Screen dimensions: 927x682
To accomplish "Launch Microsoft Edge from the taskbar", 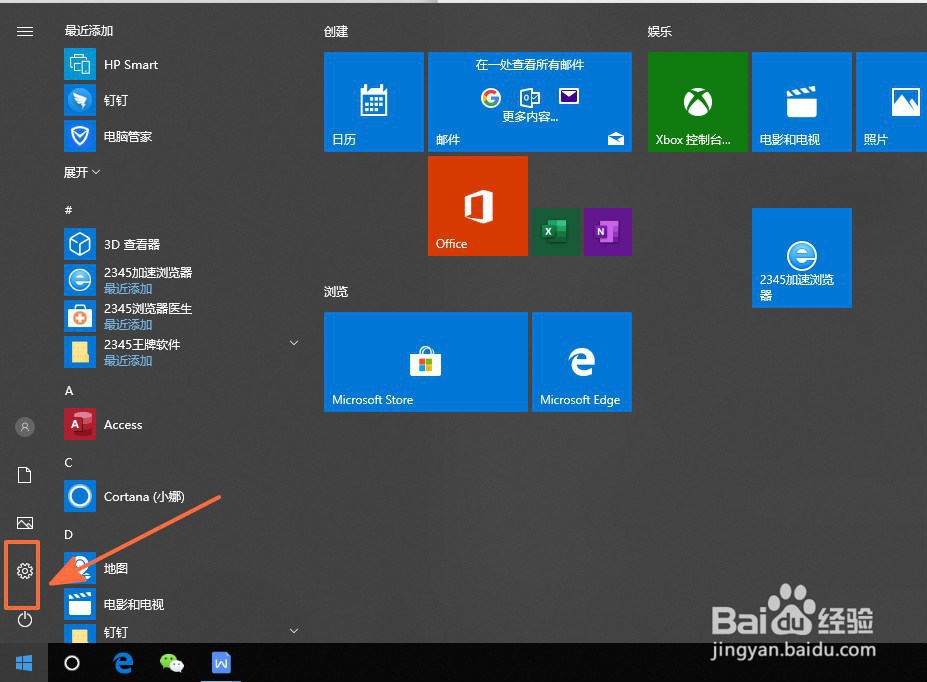I will (x=122, y=662).
